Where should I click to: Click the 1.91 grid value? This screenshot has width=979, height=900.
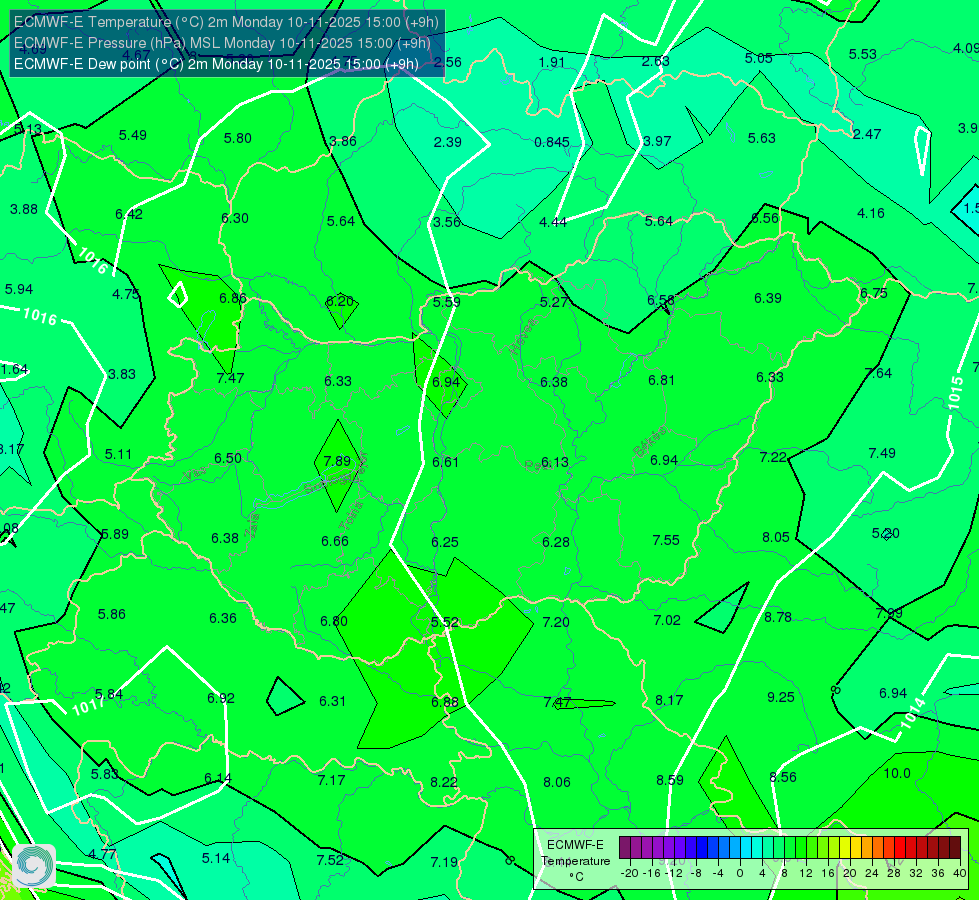click(x=551, y=62)
